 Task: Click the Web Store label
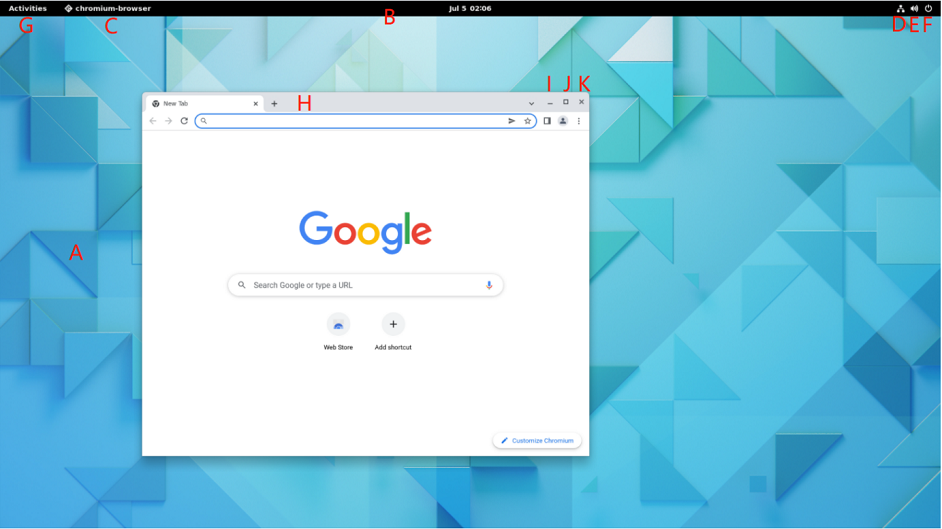[x=338, y=347]
